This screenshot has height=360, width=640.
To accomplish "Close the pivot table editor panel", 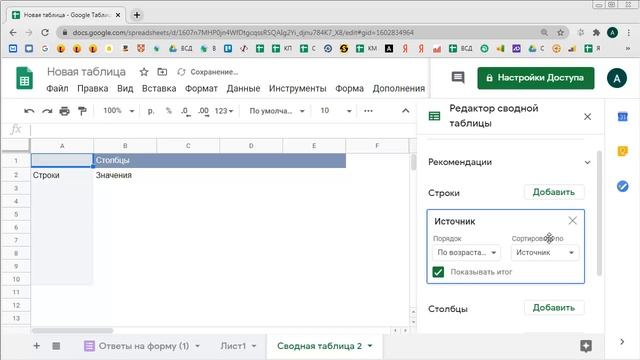I will pos(587,117).
